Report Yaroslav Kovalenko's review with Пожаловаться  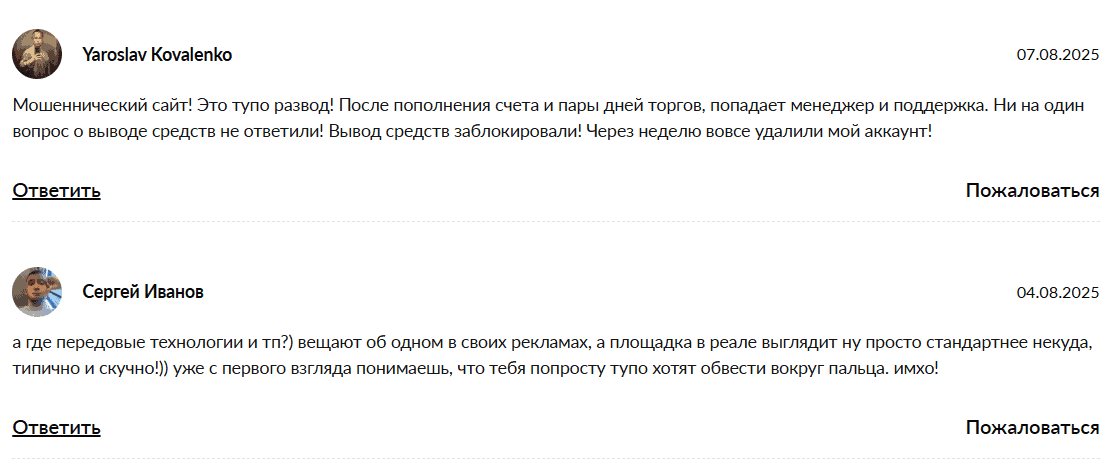[x=1032, y=190]
